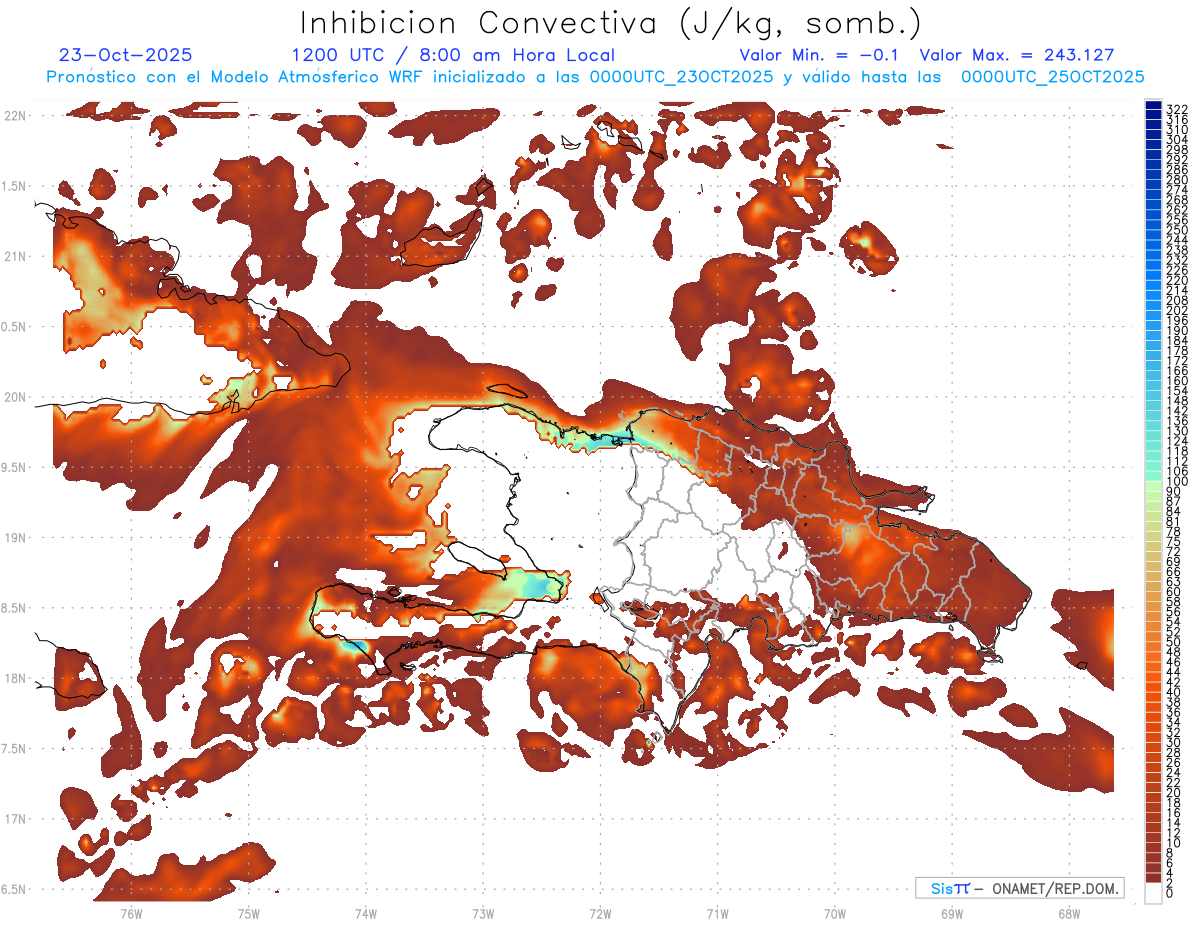Screen dimensions: 1200x927
Task: Click the "Valor Min. = -0.1" text
Action: coord(820,55)
